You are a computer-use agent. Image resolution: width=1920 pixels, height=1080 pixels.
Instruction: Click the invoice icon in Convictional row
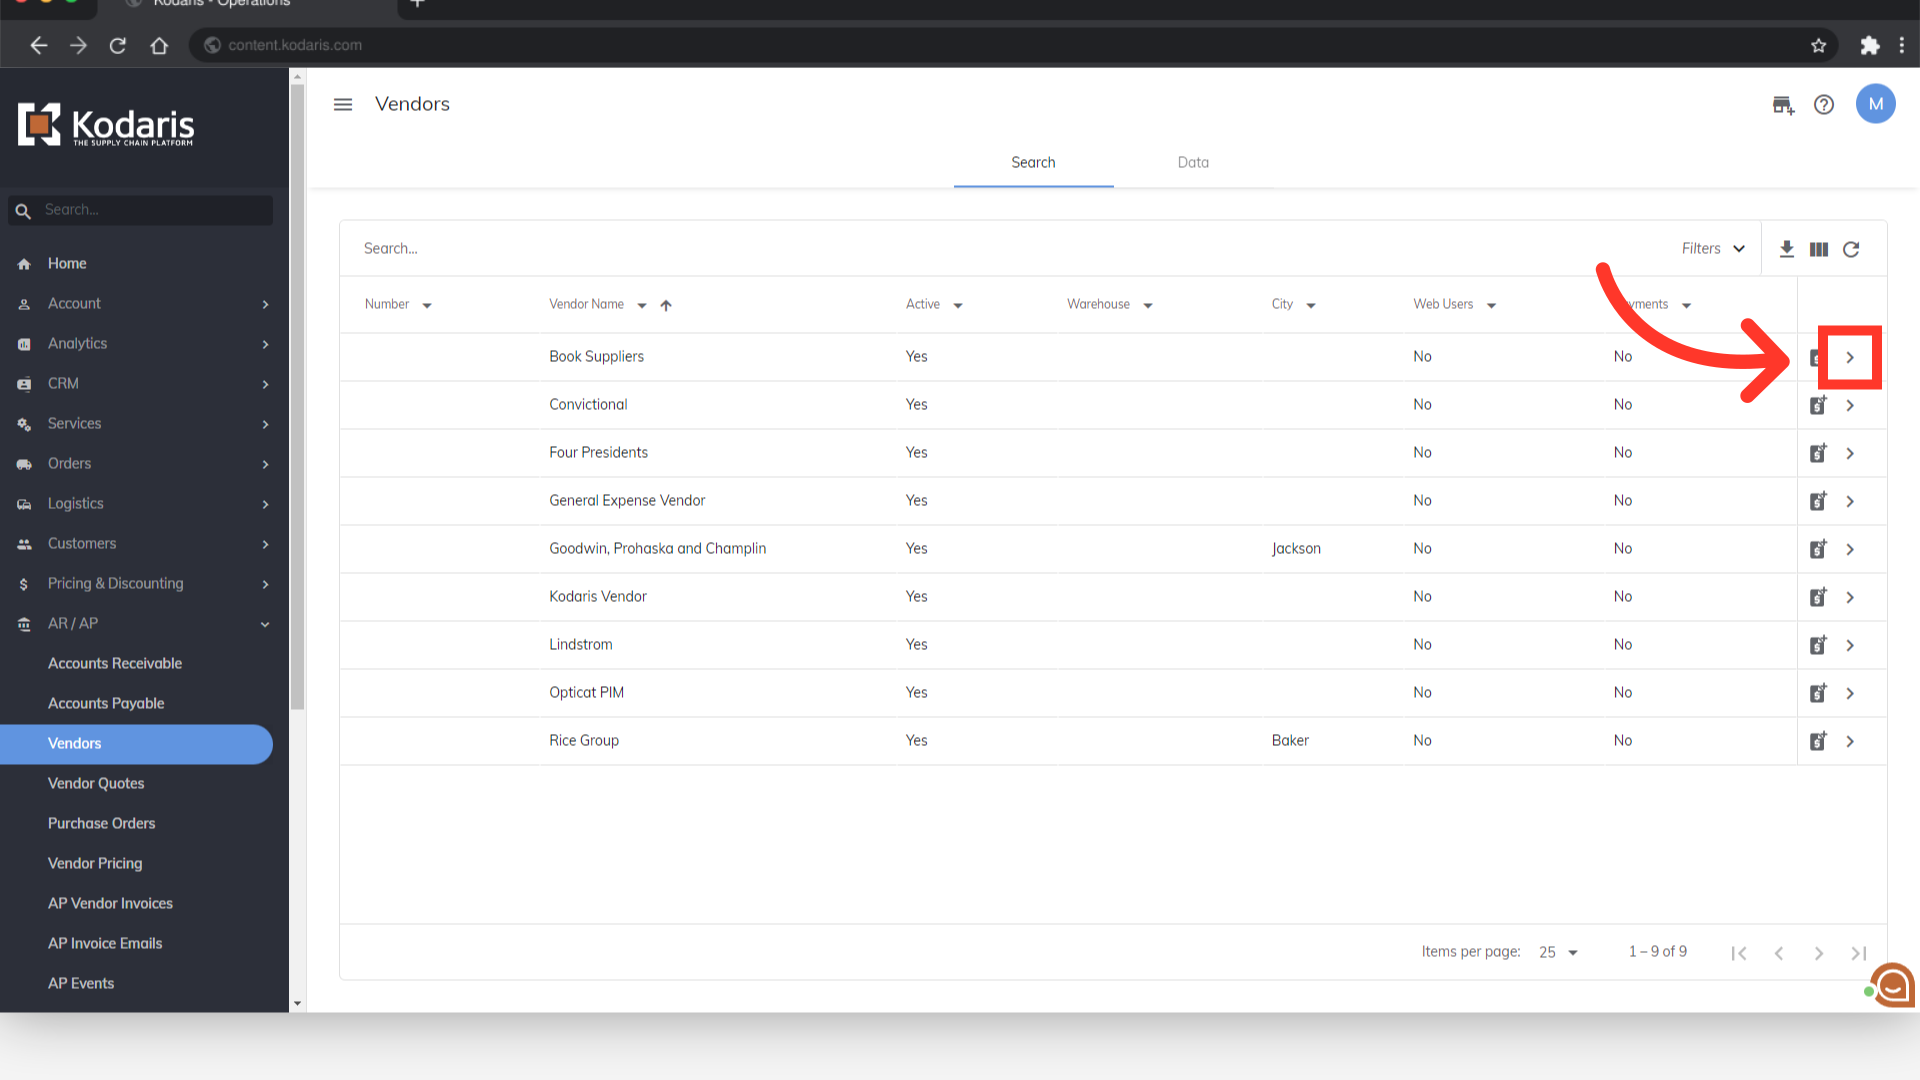click(1818, 405)
